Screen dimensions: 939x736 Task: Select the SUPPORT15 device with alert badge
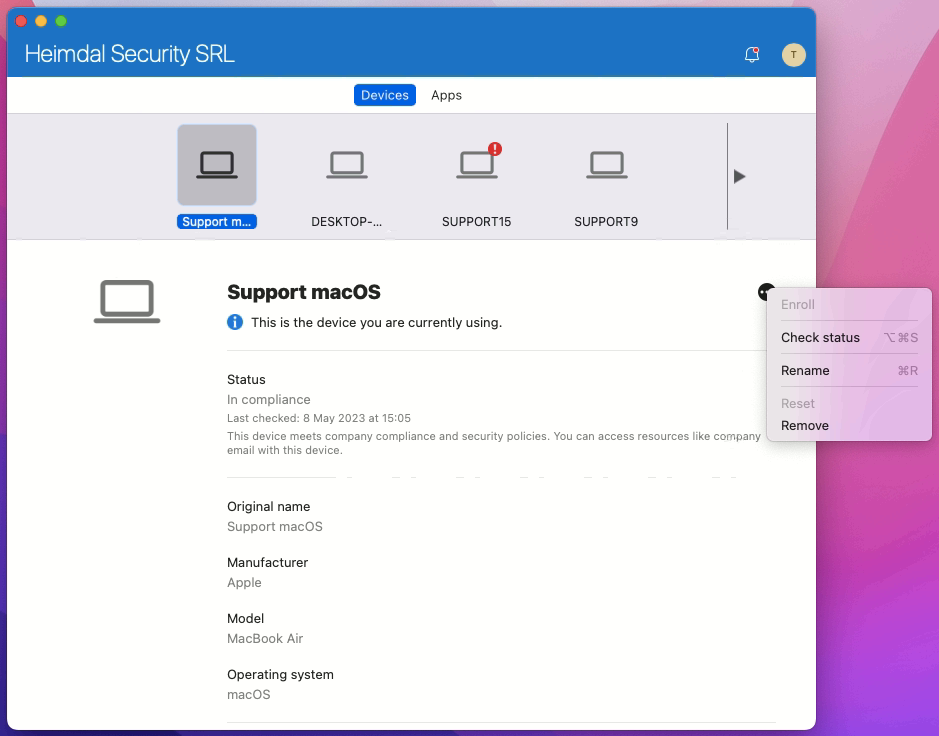click(477, 165)
